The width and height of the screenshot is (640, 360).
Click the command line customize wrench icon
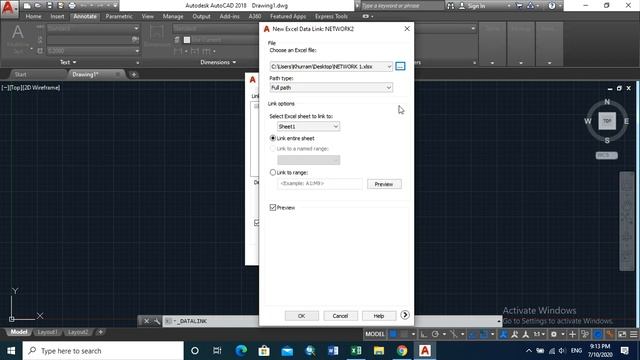[x=157, y=321]
